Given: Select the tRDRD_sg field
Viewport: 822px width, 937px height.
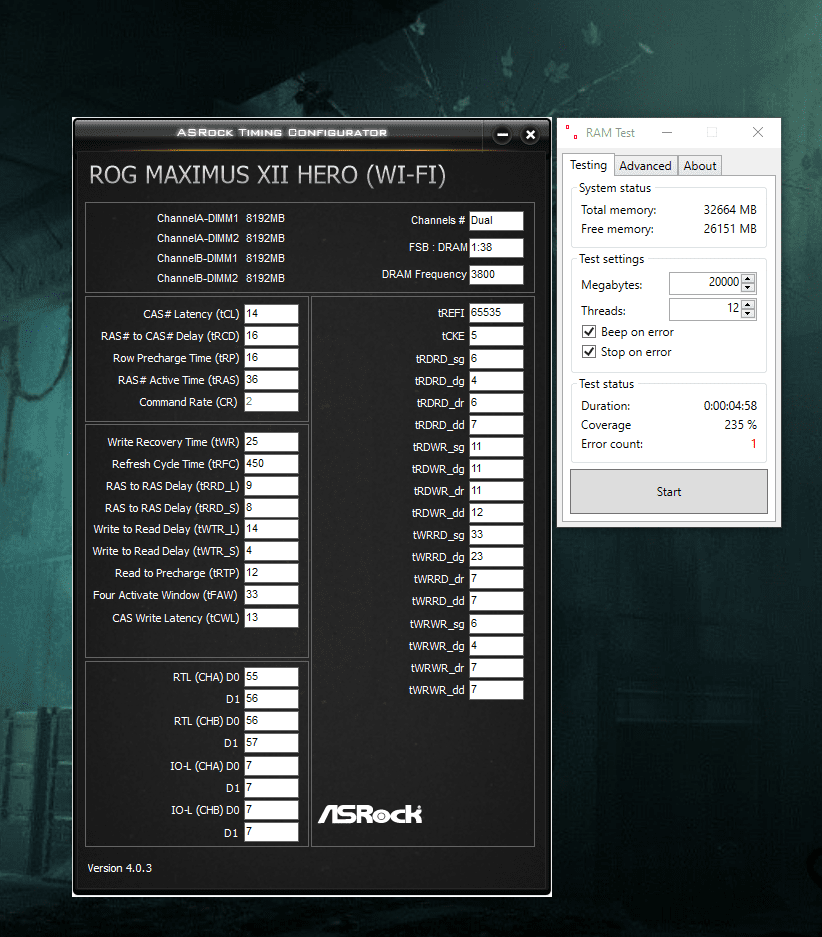Looking at the screenshot, I should pyautogui.click(x=496, y=359).
